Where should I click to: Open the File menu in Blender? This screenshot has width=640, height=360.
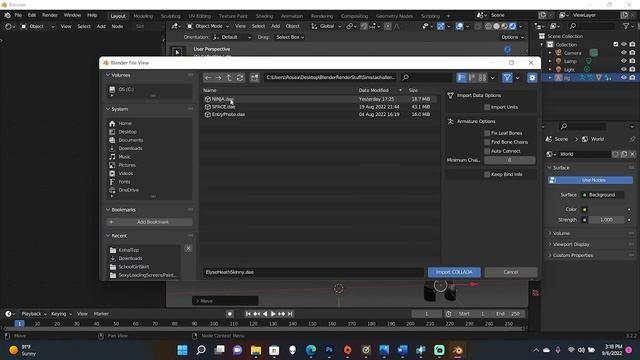tap(18, 16)
